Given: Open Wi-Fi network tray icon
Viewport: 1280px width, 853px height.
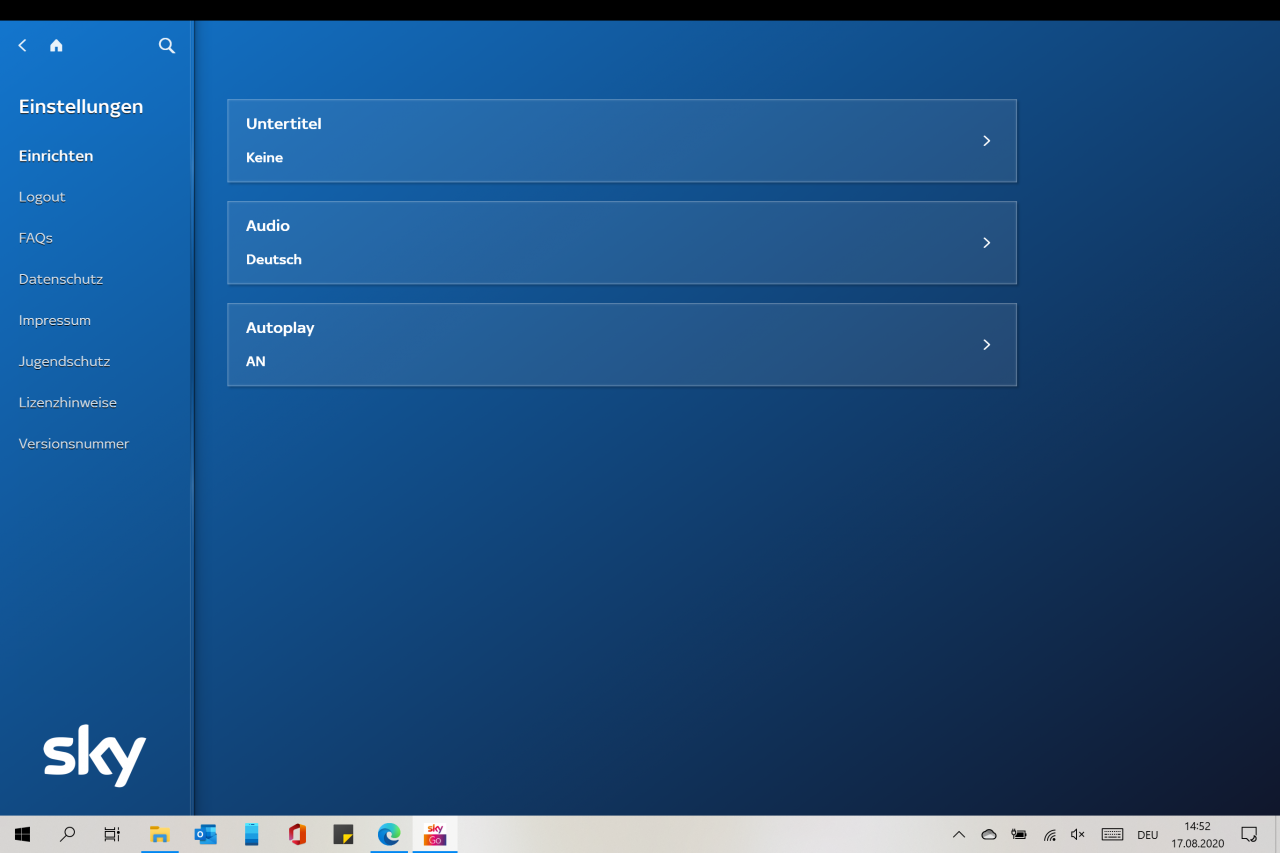Looking at the screenshot, I should tap(1050, 835).
